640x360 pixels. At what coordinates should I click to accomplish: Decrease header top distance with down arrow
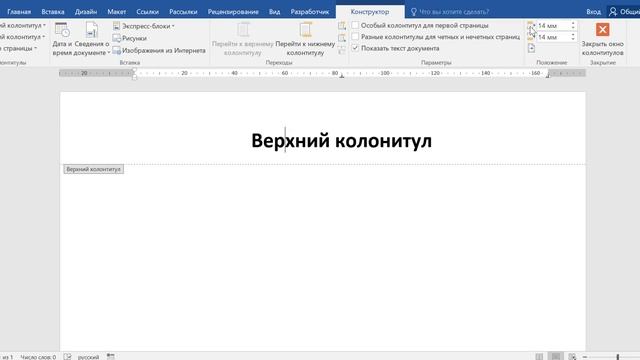click(573, 28)
